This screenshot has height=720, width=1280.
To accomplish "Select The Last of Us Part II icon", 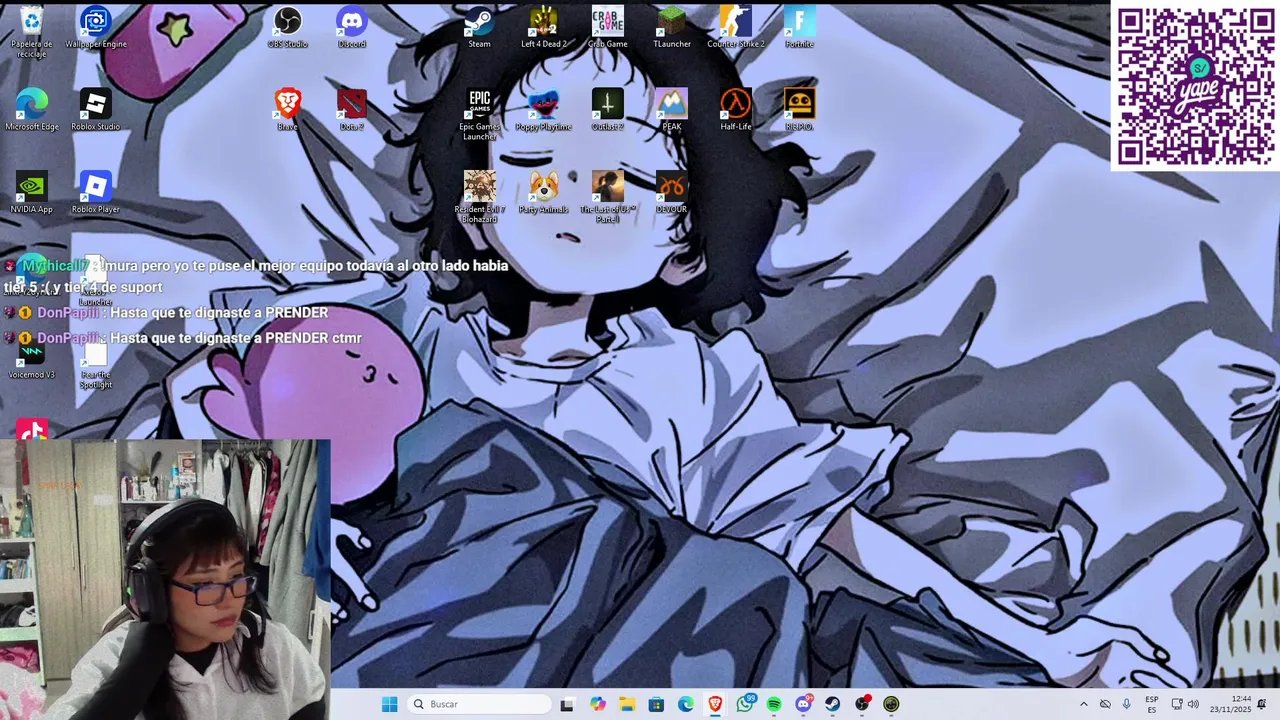I will click(608, 197).
